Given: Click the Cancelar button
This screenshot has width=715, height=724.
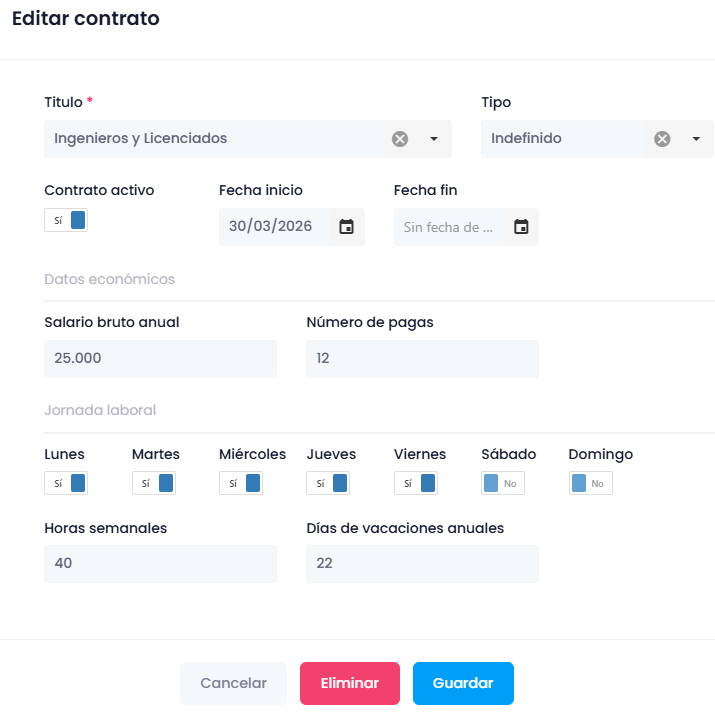Looking at the screenshot, I should point(234,683).
